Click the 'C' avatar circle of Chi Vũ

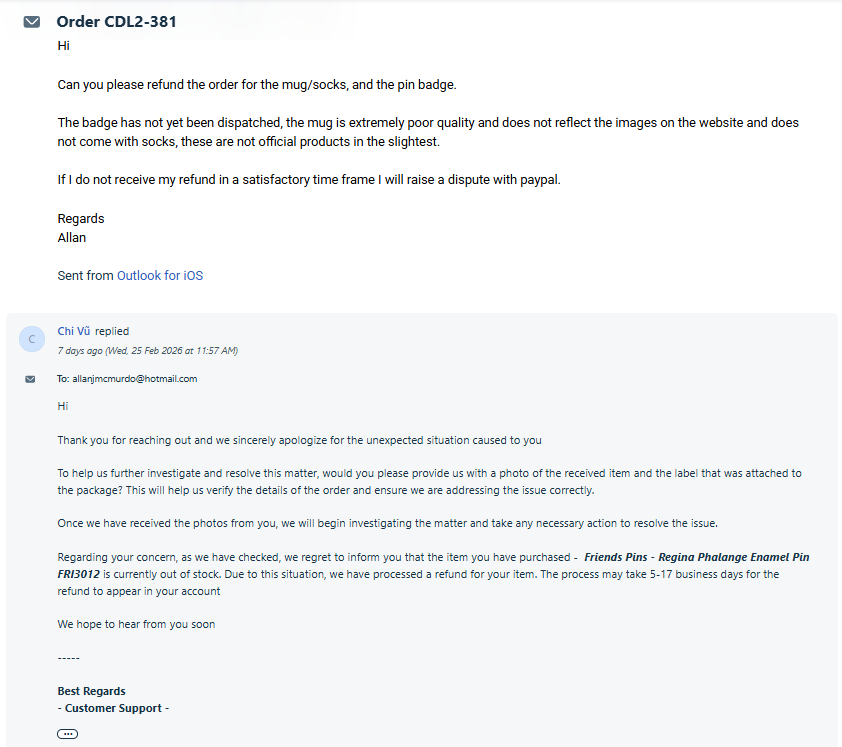tap(32, 339)
